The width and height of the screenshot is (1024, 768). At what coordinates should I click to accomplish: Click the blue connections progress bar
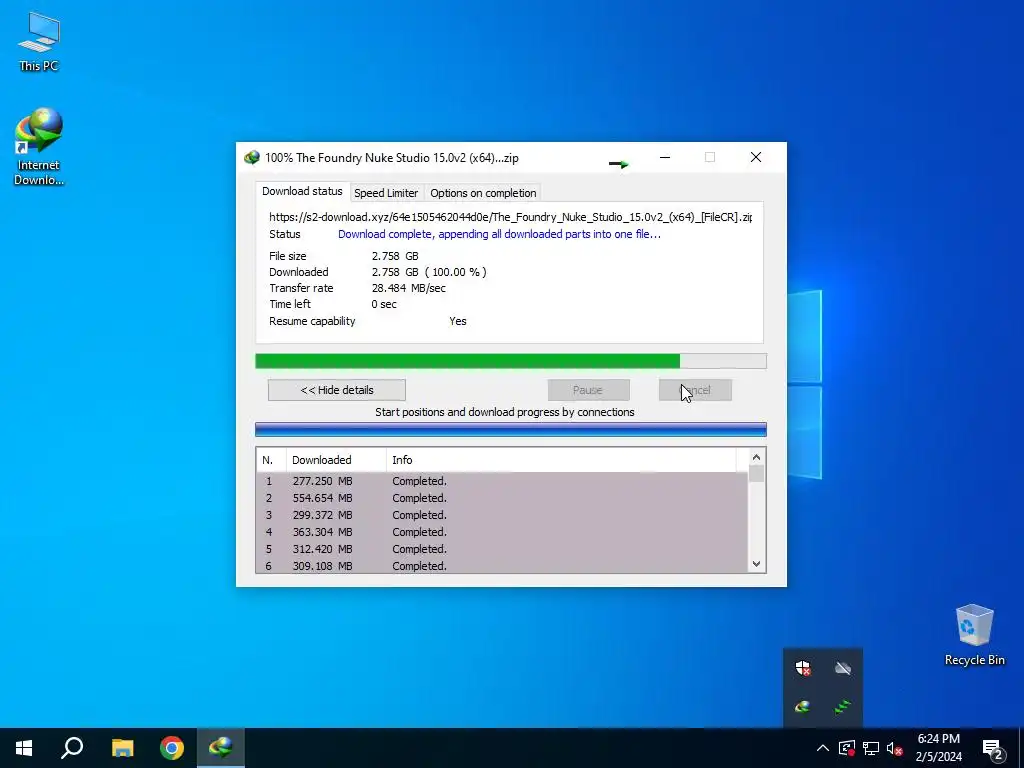pyautogui.click(x=511, y=429)
